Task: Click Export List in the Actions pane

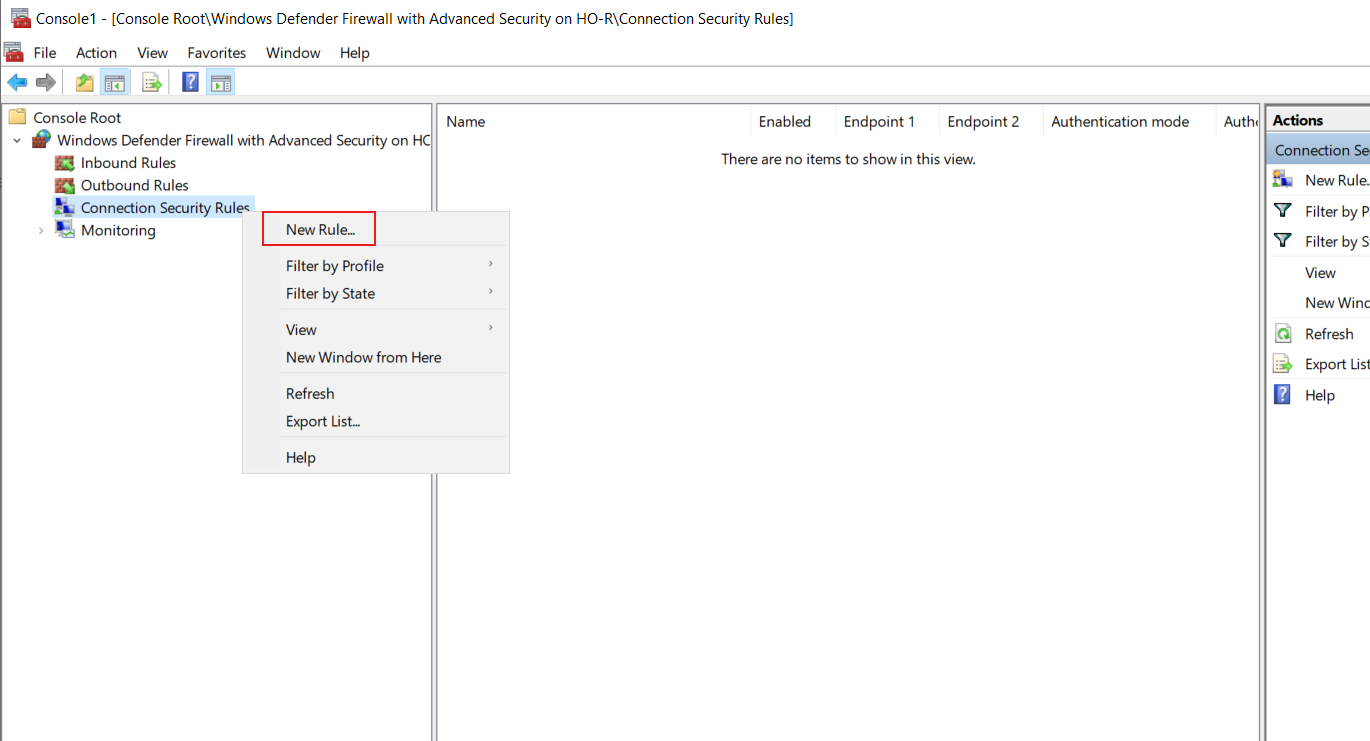Action: coord(1337,364)
